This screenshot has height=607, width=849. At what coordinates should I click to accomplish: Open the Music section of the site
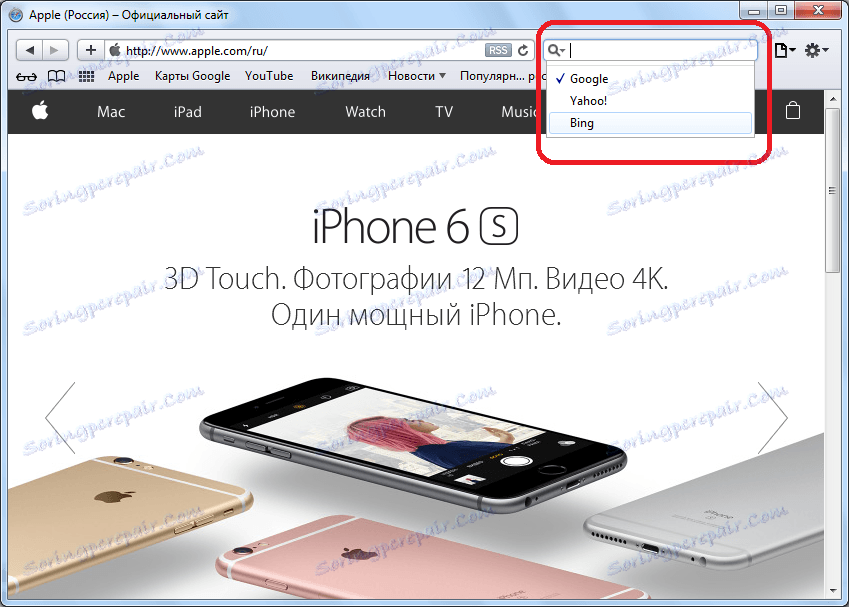coord(519,112)
